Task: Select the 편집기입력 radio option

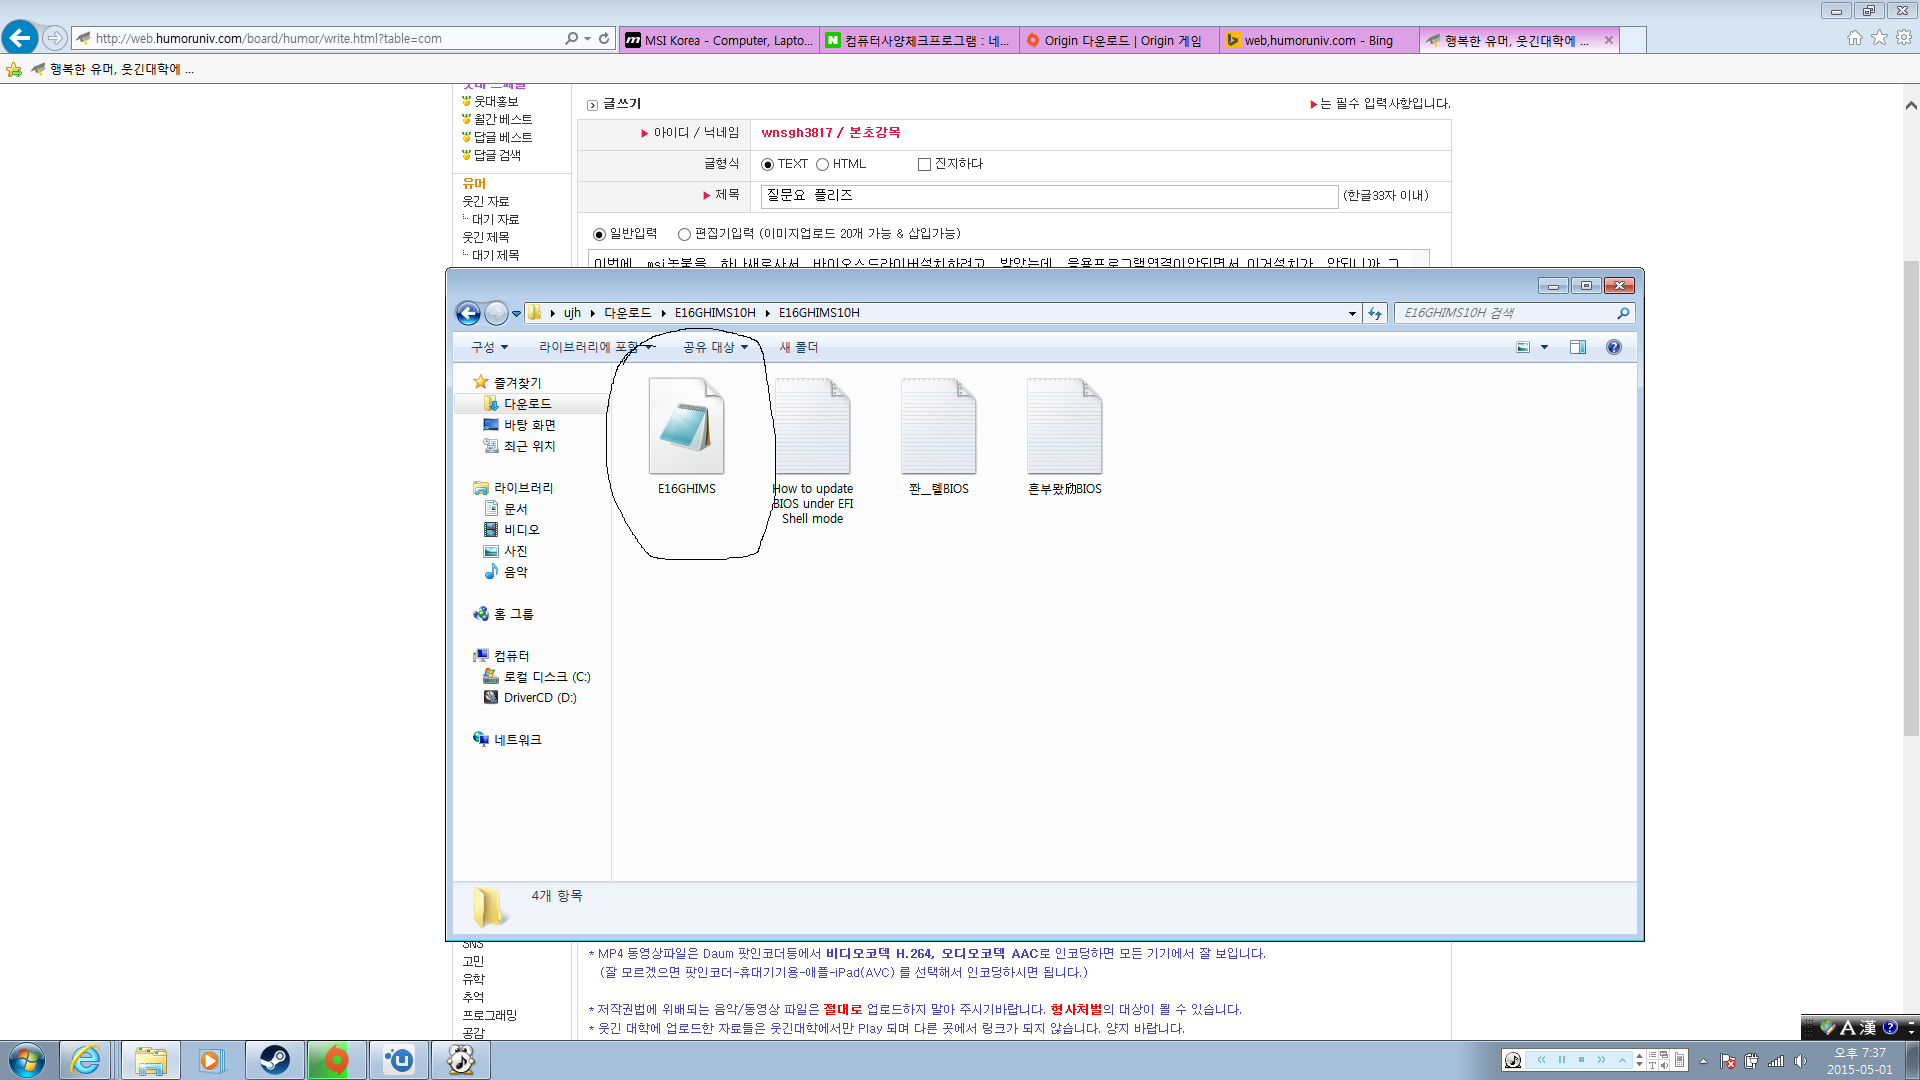Action: [684, 234]
